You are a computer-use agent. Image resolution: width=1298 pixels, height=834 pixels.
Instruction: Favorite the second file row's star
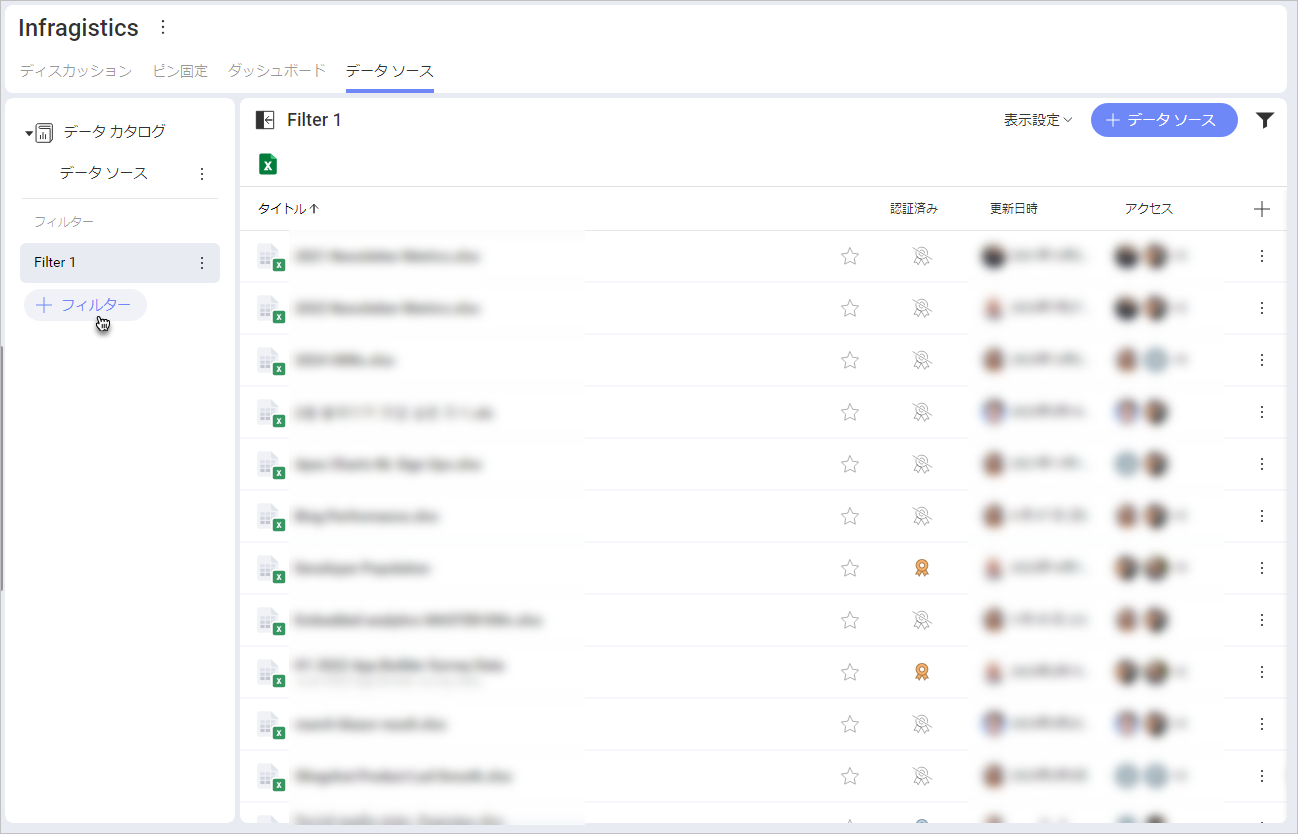(850, 308)
